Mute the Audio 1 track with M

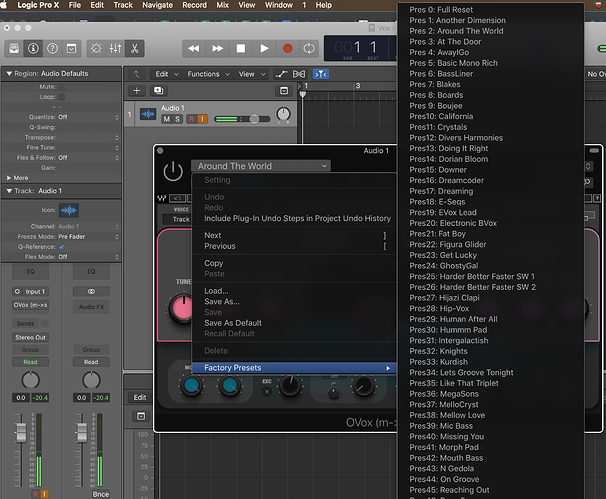tap(167, 119)
